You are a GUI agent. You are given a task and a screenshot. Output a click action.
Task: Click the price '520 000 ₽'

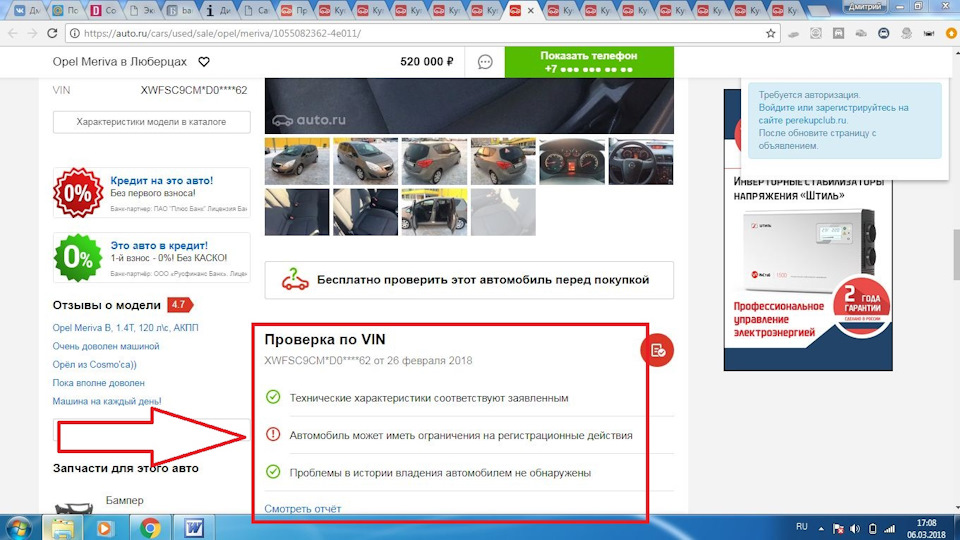click(427, 62)
